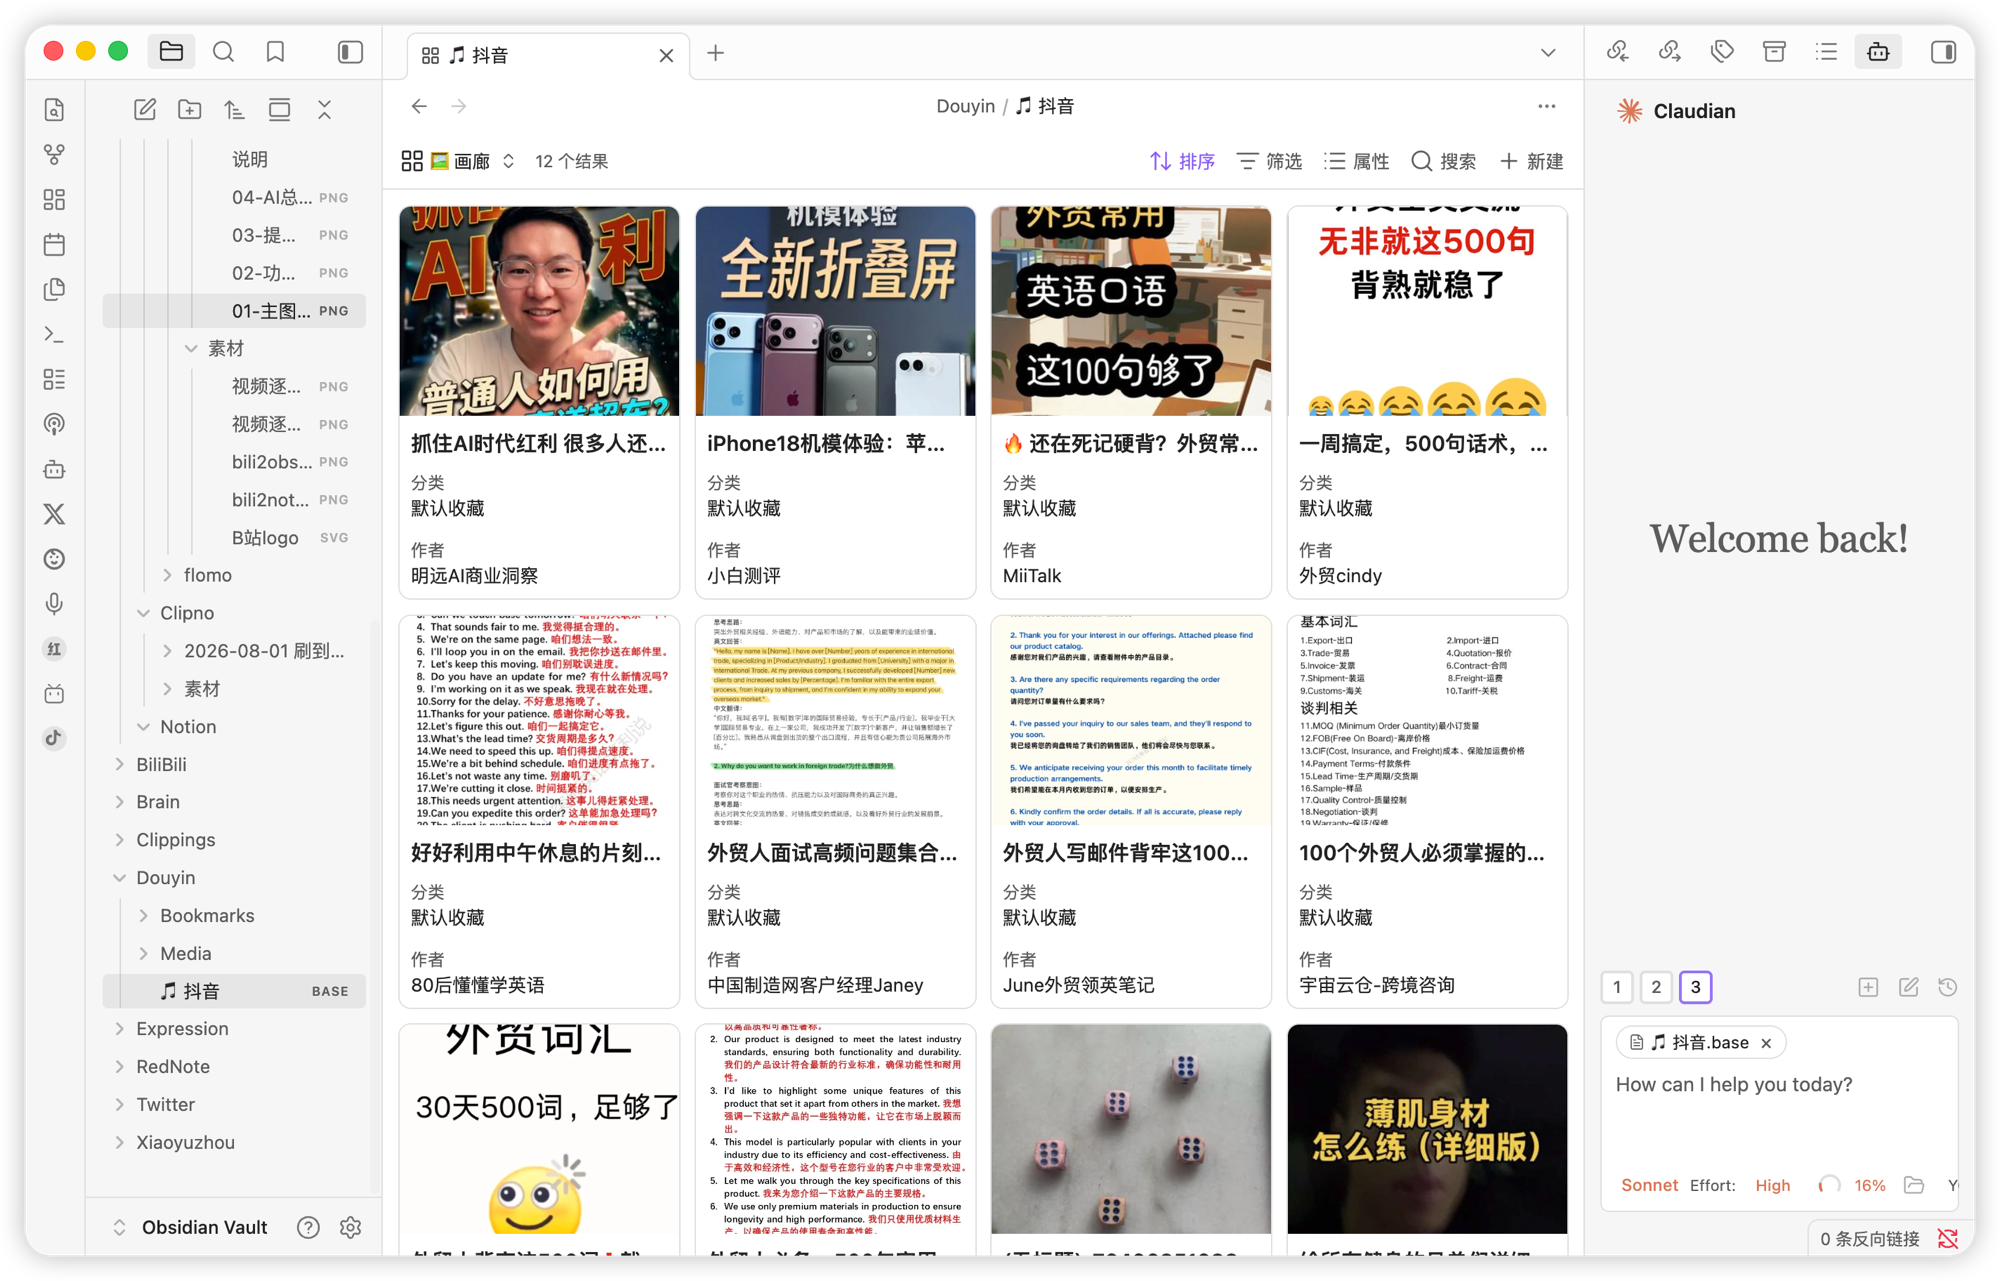Show outgoing links pane icon
2000x1281 pixels.
1670,52
